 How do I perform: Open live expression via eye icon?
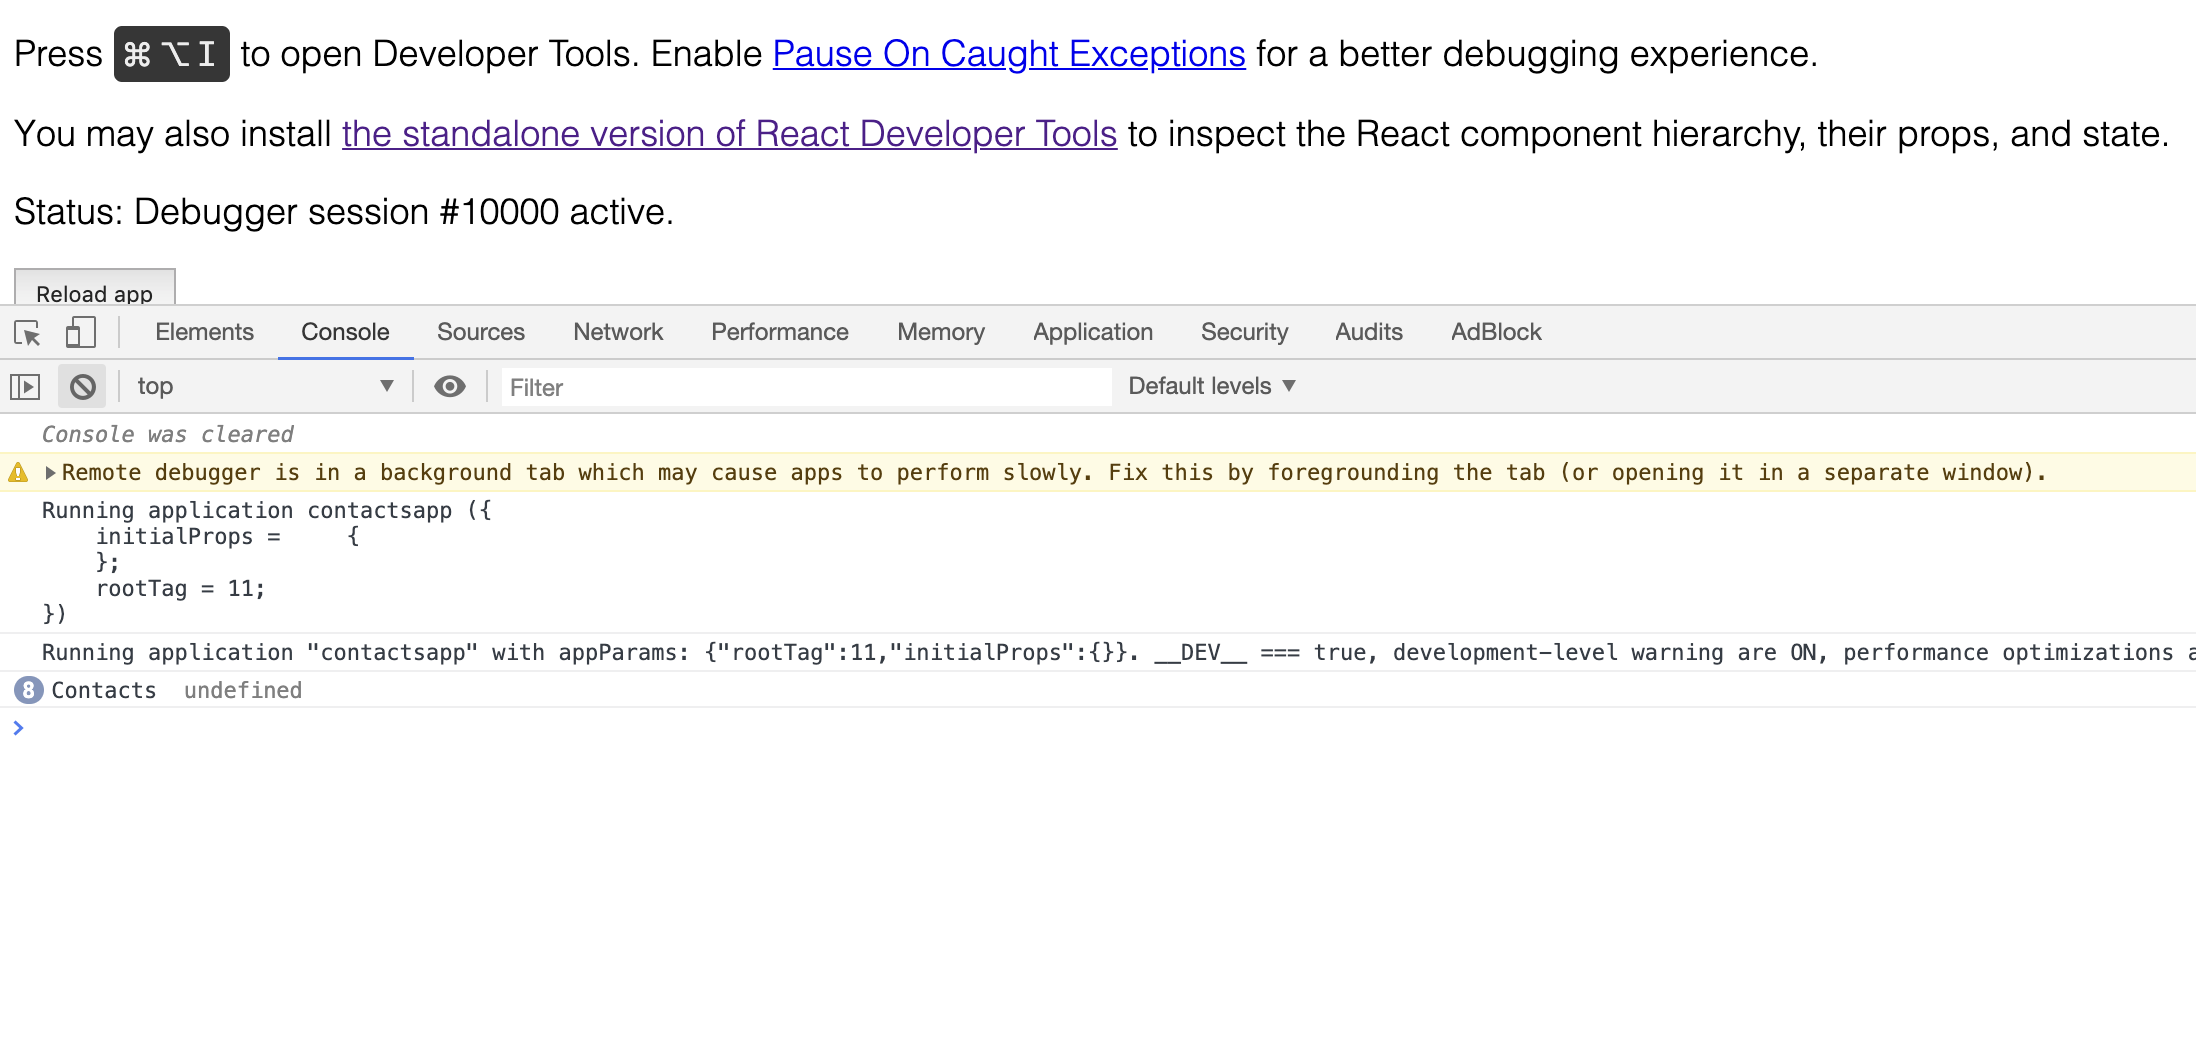(x=450, y=387)
